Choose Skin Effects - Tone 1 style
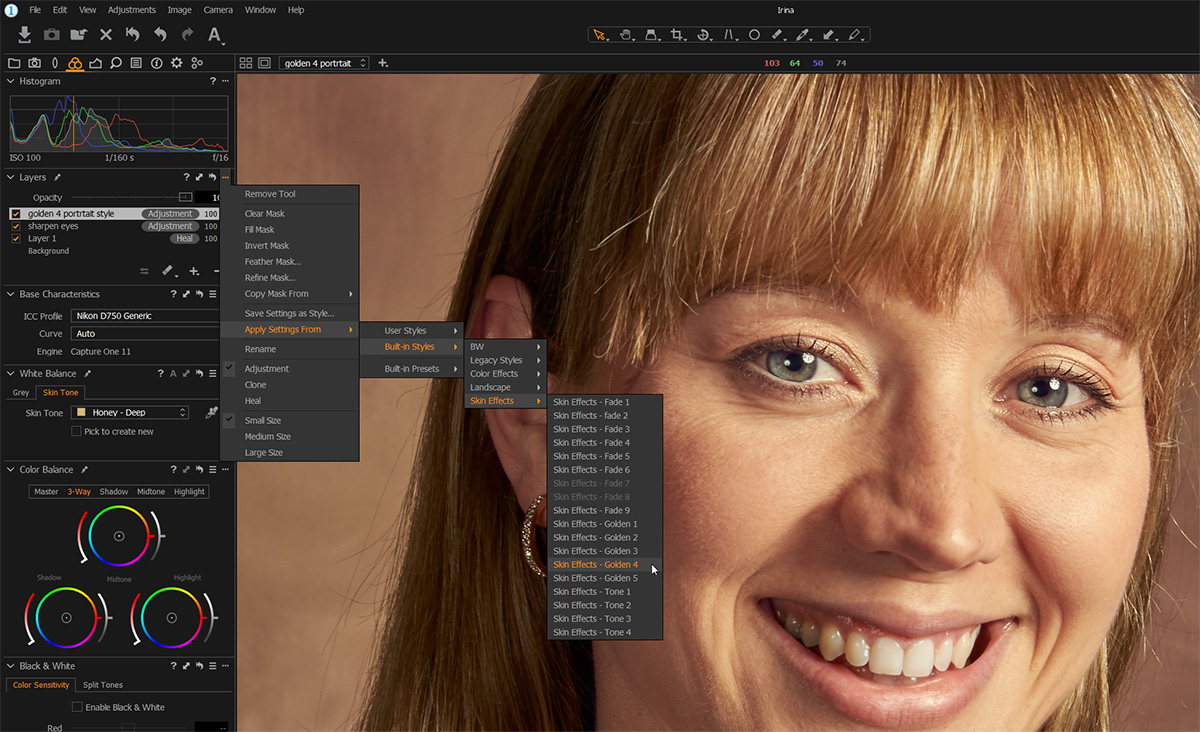 tap(606, 592)
